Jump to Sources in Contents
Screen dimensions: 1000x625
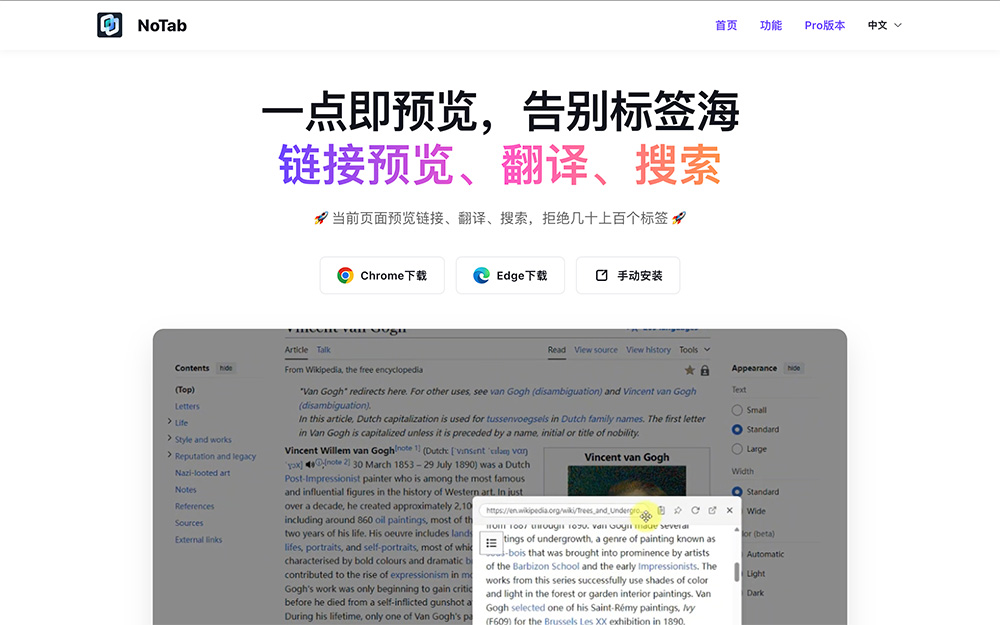(189, 522)
